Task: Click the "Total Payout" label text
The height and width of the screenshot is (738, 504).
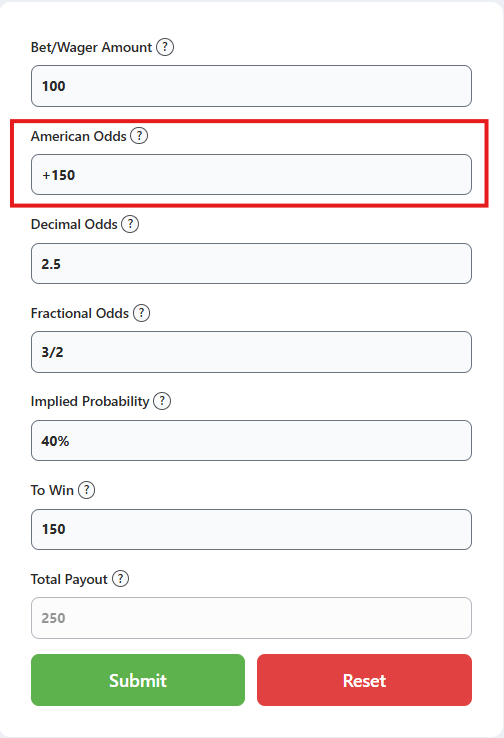Action: click(69, 579)
